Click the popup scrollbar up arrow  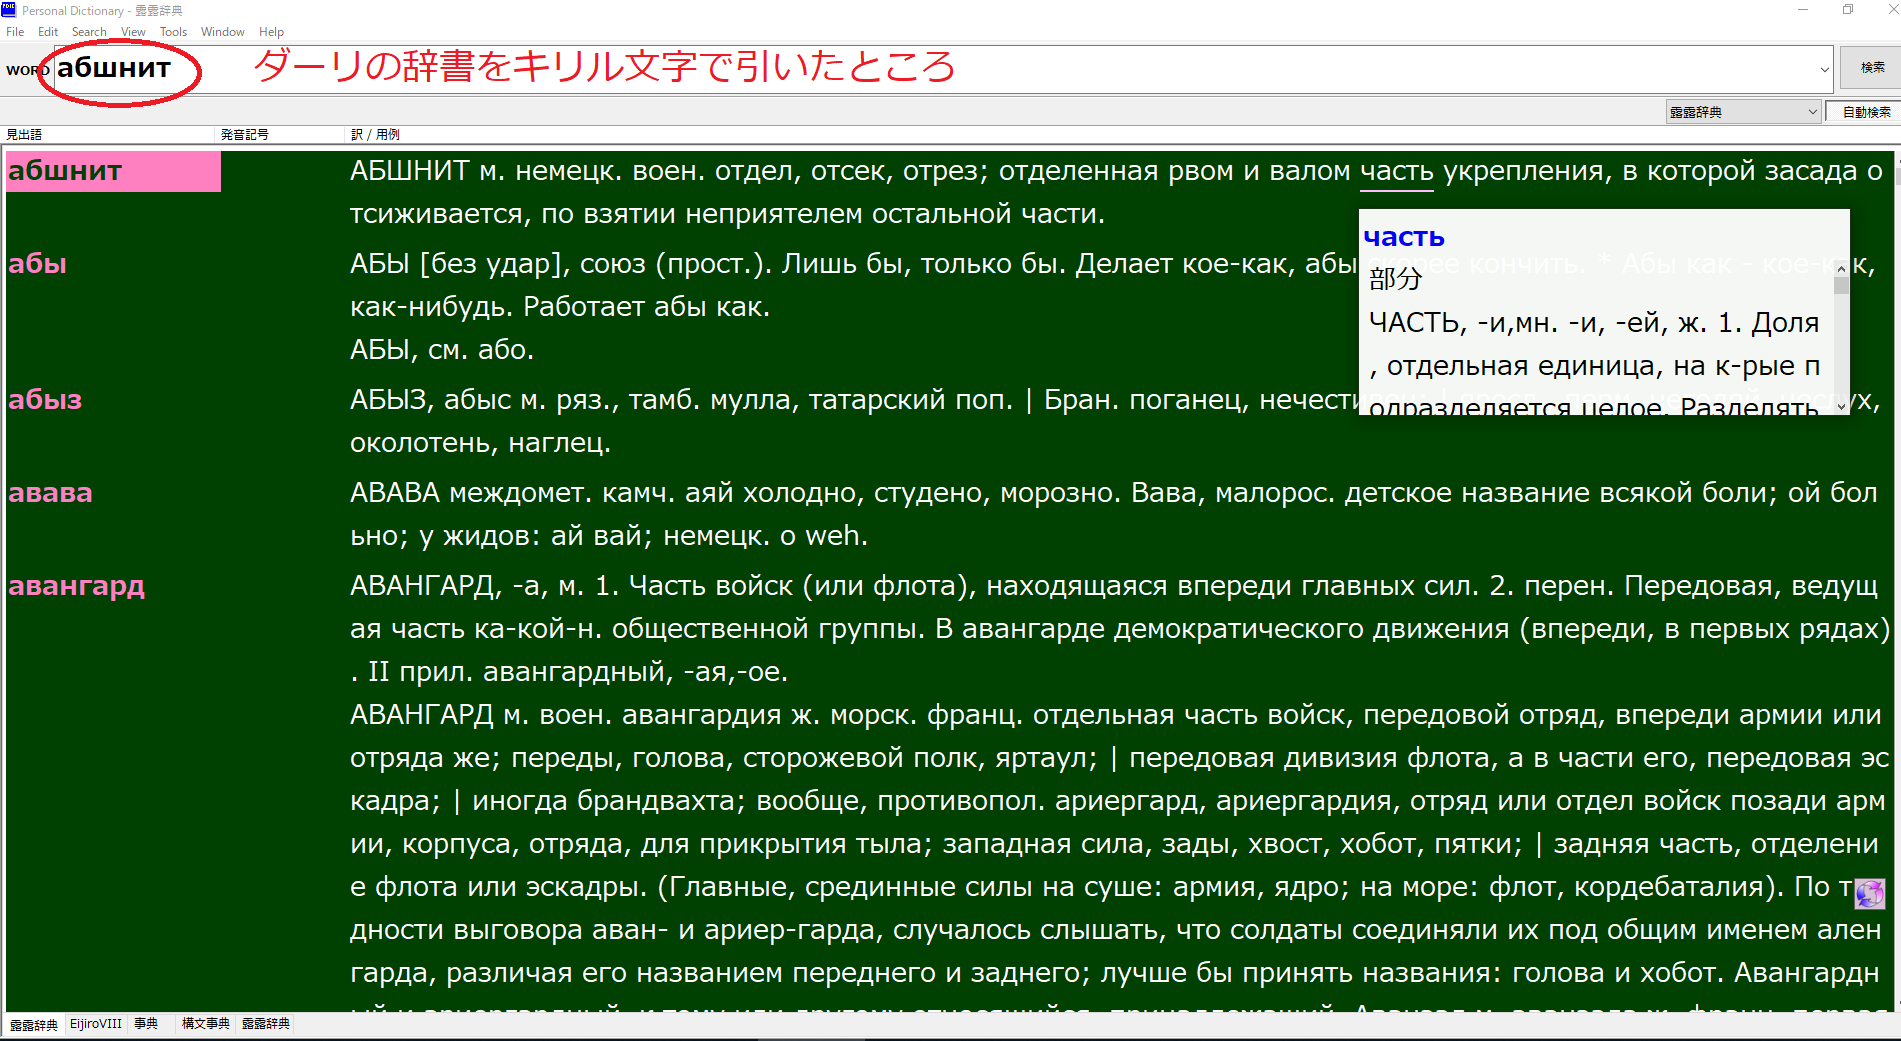point(1841,271)
